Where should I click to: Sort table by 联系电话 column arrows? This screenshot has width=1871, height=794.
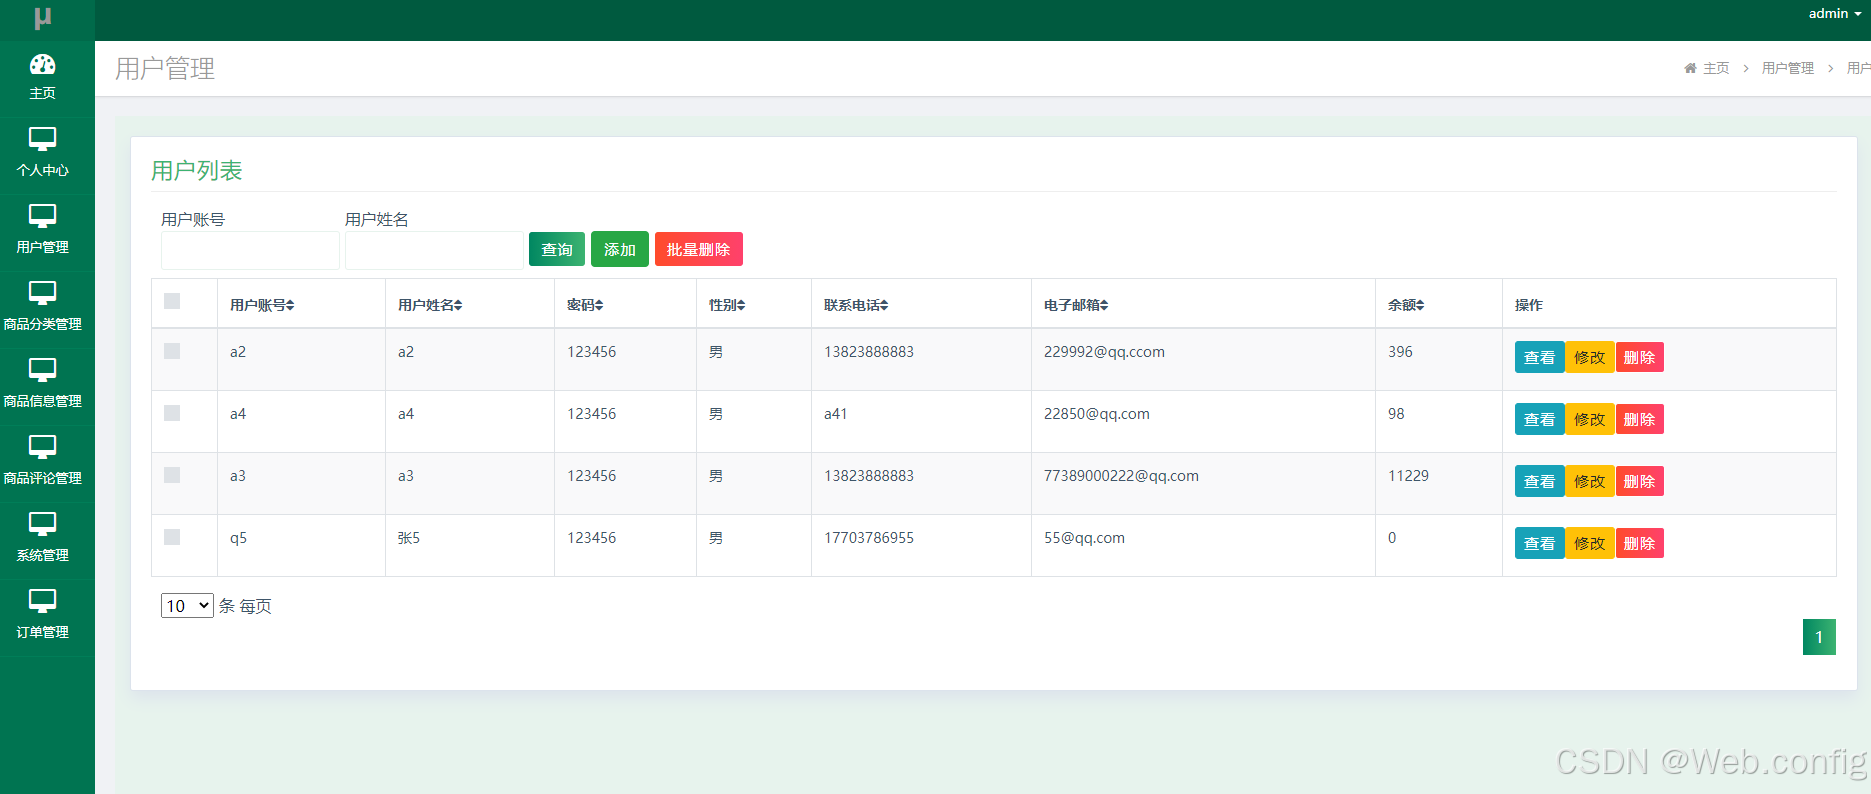pos(884,305)
